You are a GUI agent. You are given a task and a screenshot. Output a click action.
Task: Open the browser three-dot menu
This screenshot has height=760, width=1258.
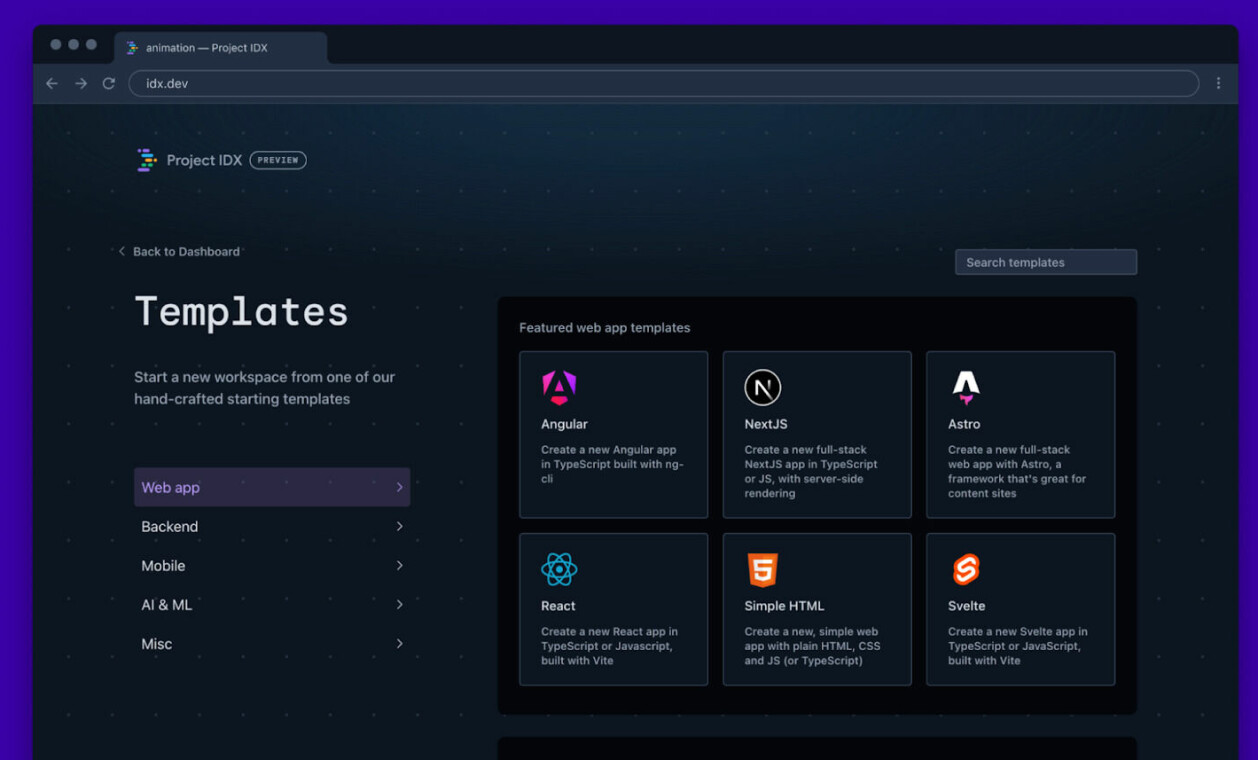[x=1218, y=84]
